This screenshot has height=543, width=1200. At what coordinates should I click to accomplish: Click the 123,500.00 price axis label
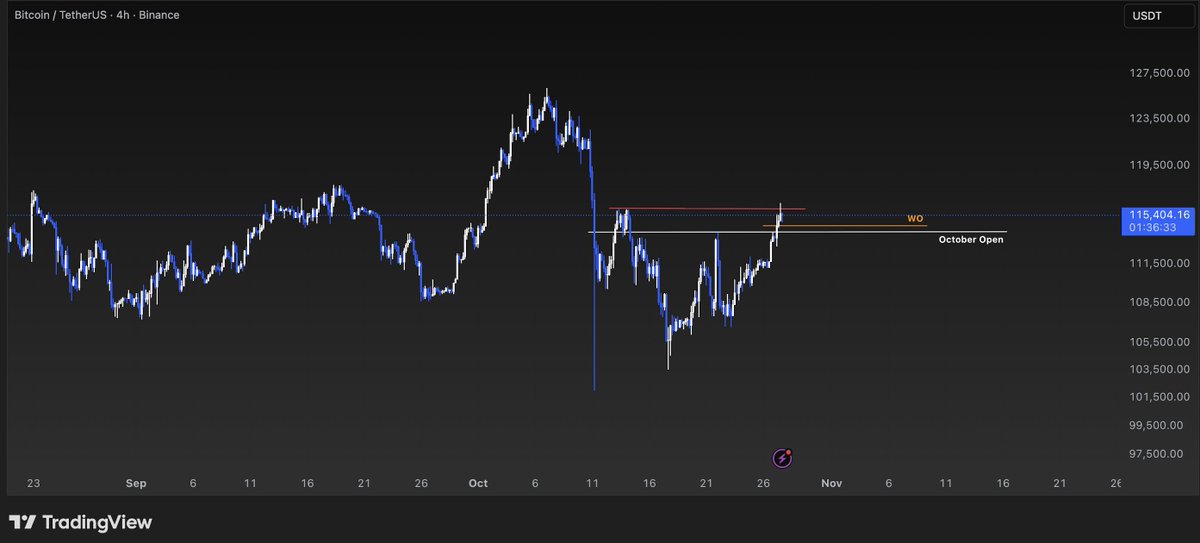pos(1159,119)
